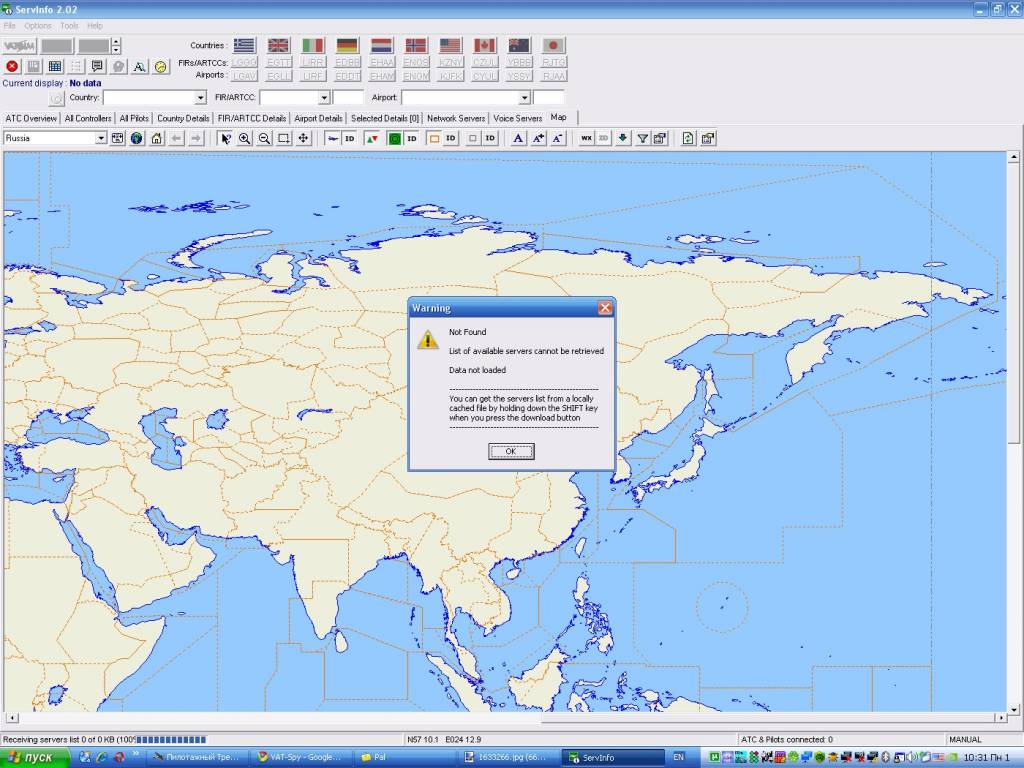
Task: Click the red stop download button
Action: click(12, 66)
